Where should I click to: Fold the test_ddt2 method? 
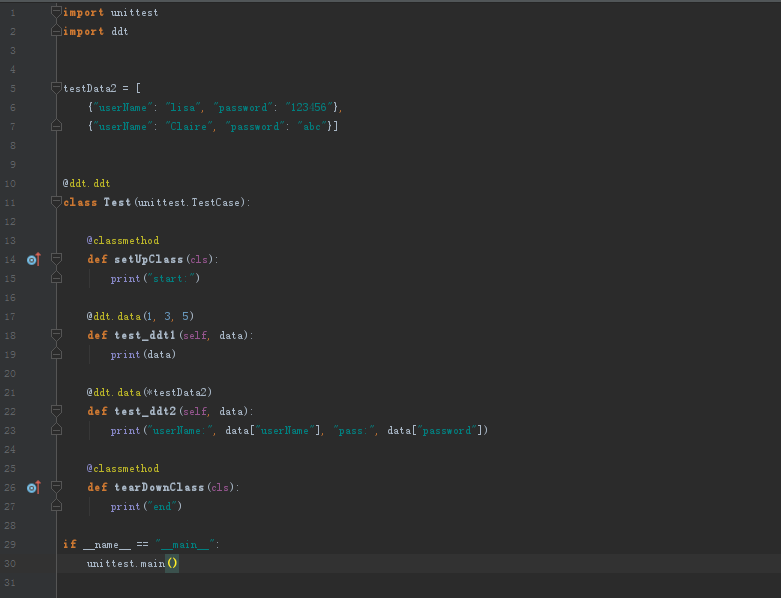(x=56, y=411)
